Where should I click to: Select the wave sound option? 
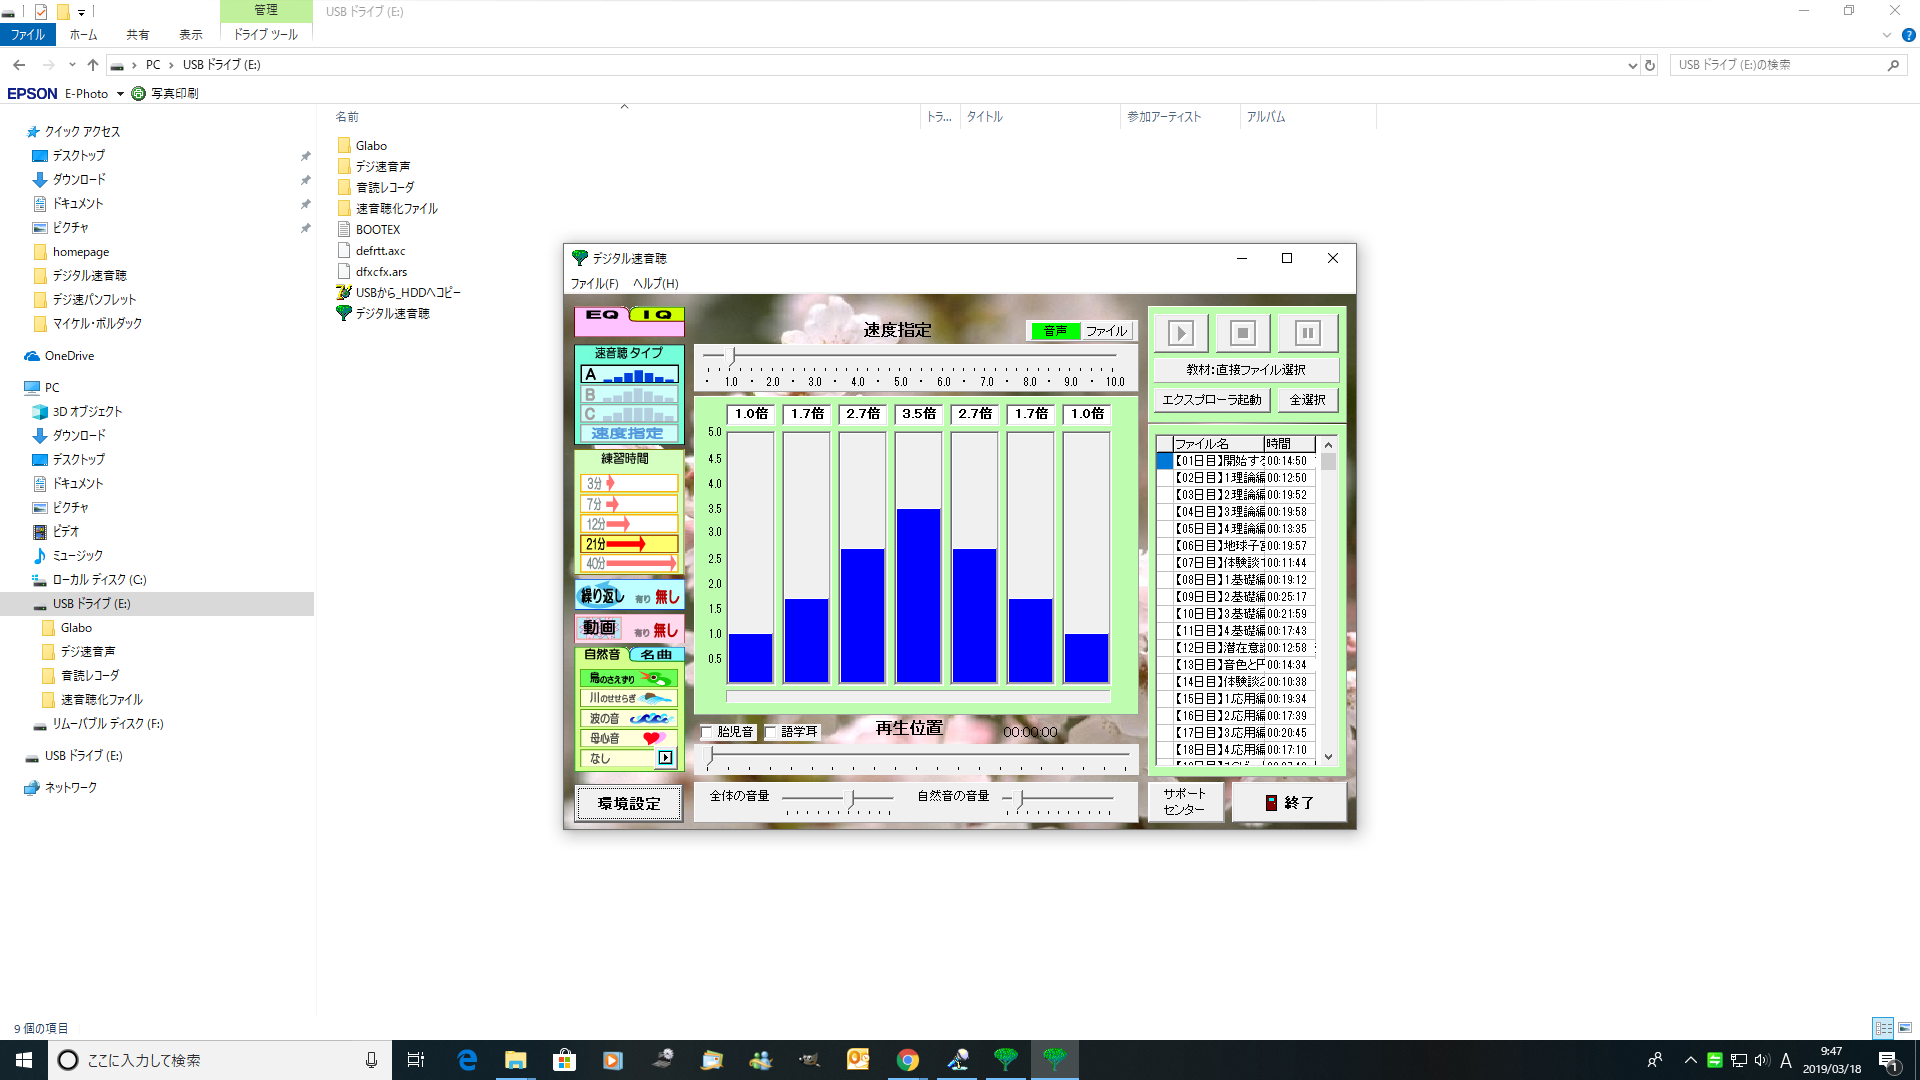tap(628, 719)
